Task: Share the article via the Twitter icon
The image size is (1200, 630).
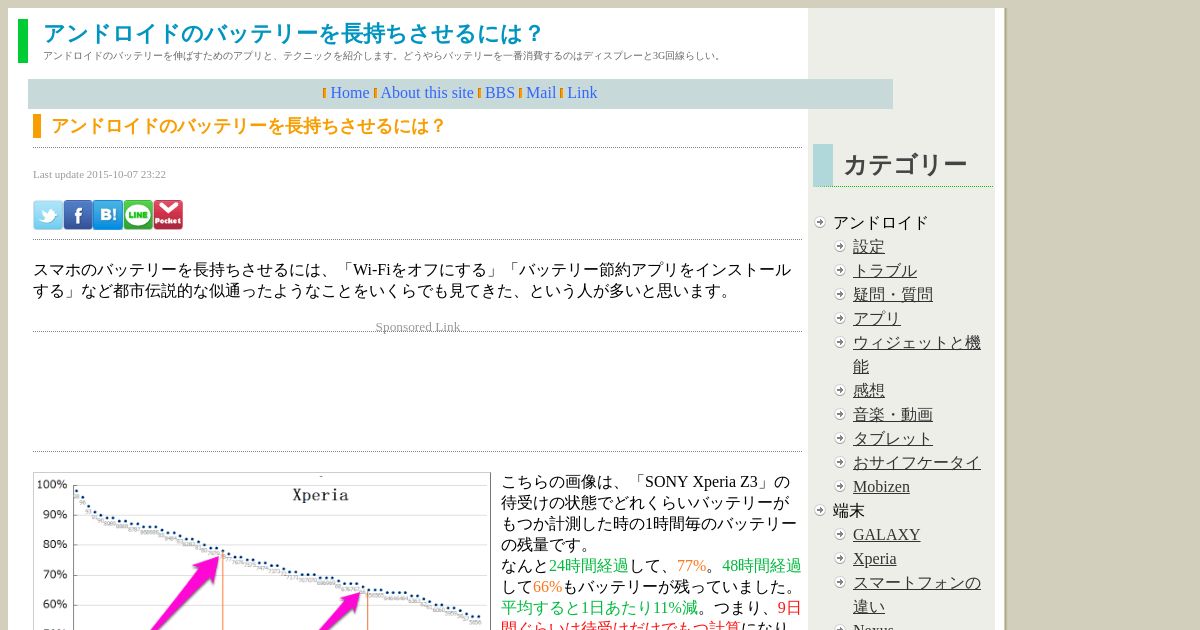Action: tap(48, 215)
